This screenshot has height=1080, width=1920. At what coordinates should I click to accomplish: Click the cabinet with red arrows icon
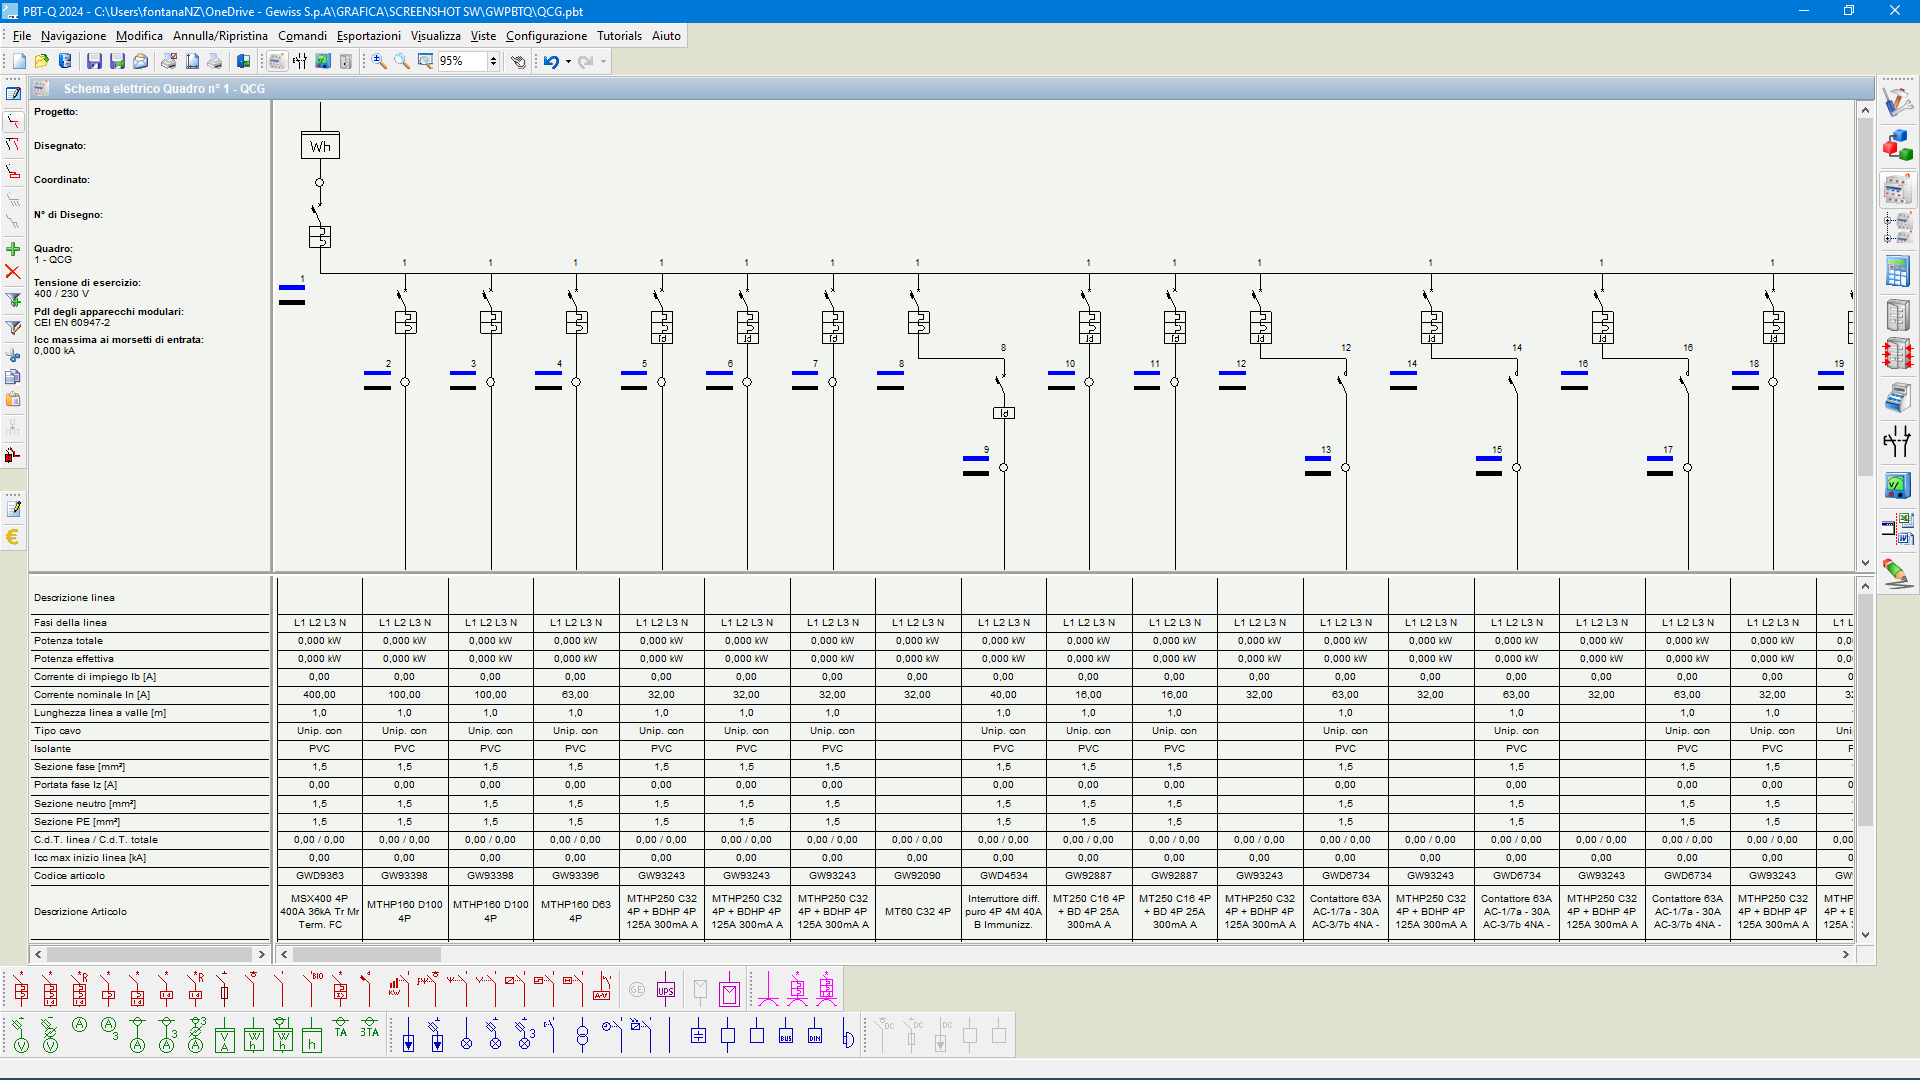[x=1897, y=354]
